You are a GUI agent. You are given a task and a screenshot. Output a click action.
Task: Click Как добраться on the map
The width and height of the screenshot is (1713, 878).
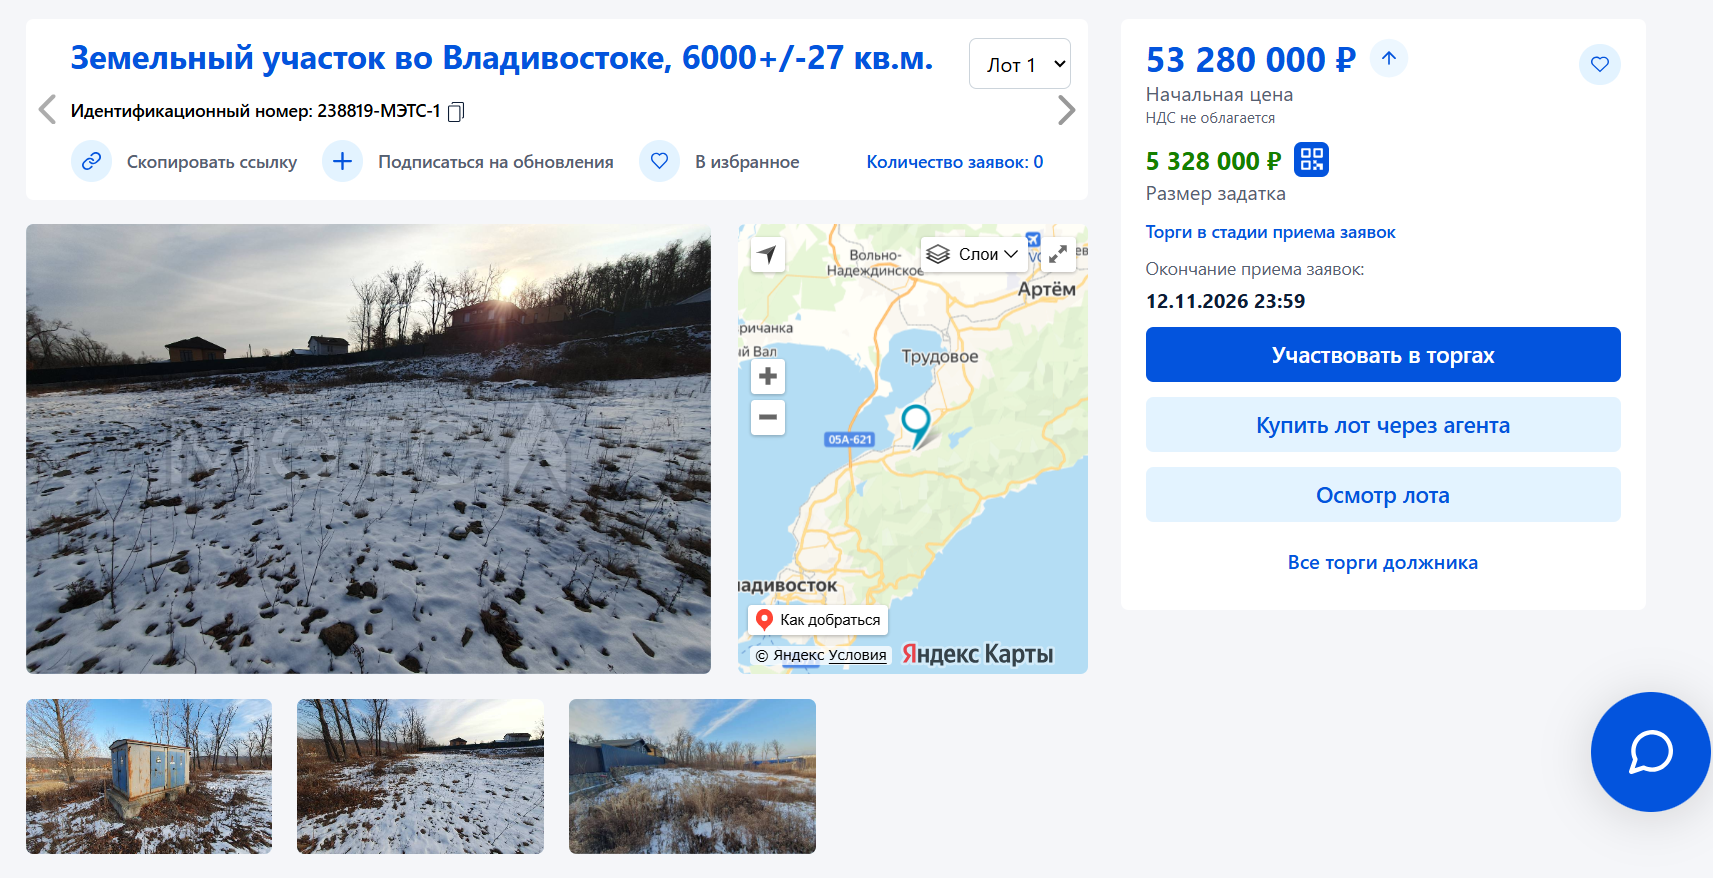pyautogui.click(x=818, y=620)
